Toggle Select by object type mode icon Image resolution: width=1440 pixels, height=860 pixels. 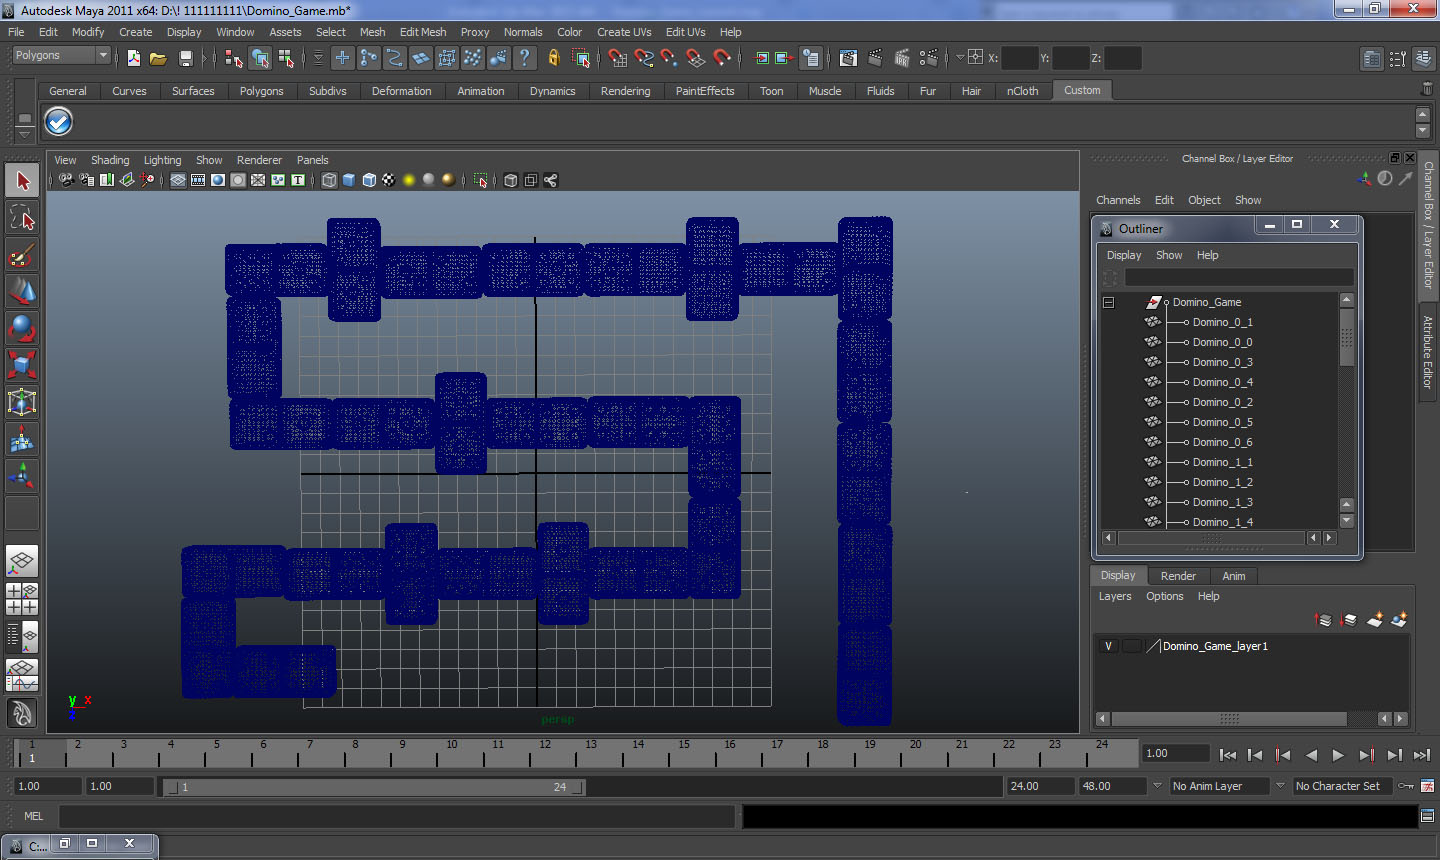tap(260, 58)
